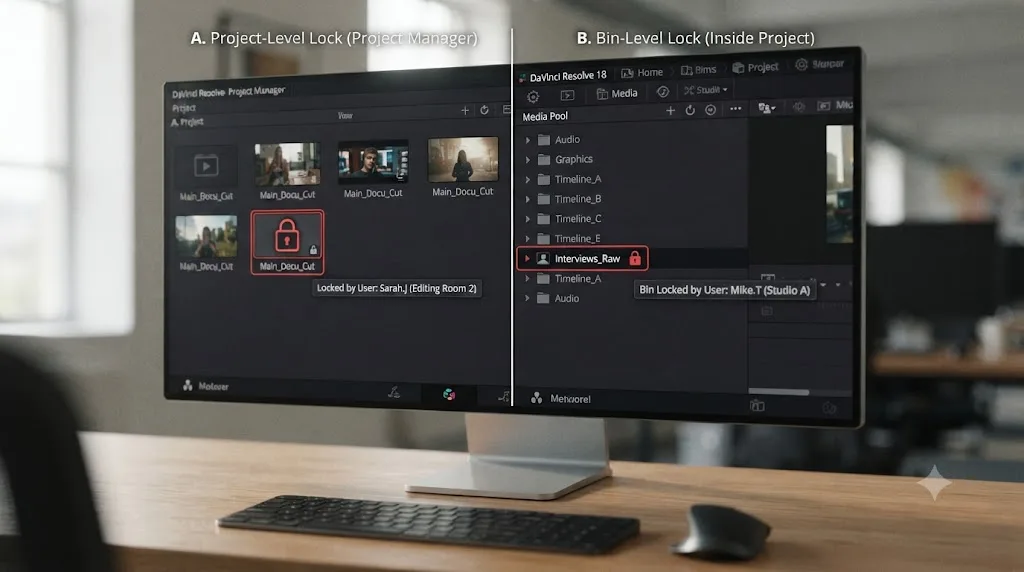Select the project thumbnail with silhouetted standing figure
Image resolution: width=1024 pixels, height=572 pixels.
point(463,159)
